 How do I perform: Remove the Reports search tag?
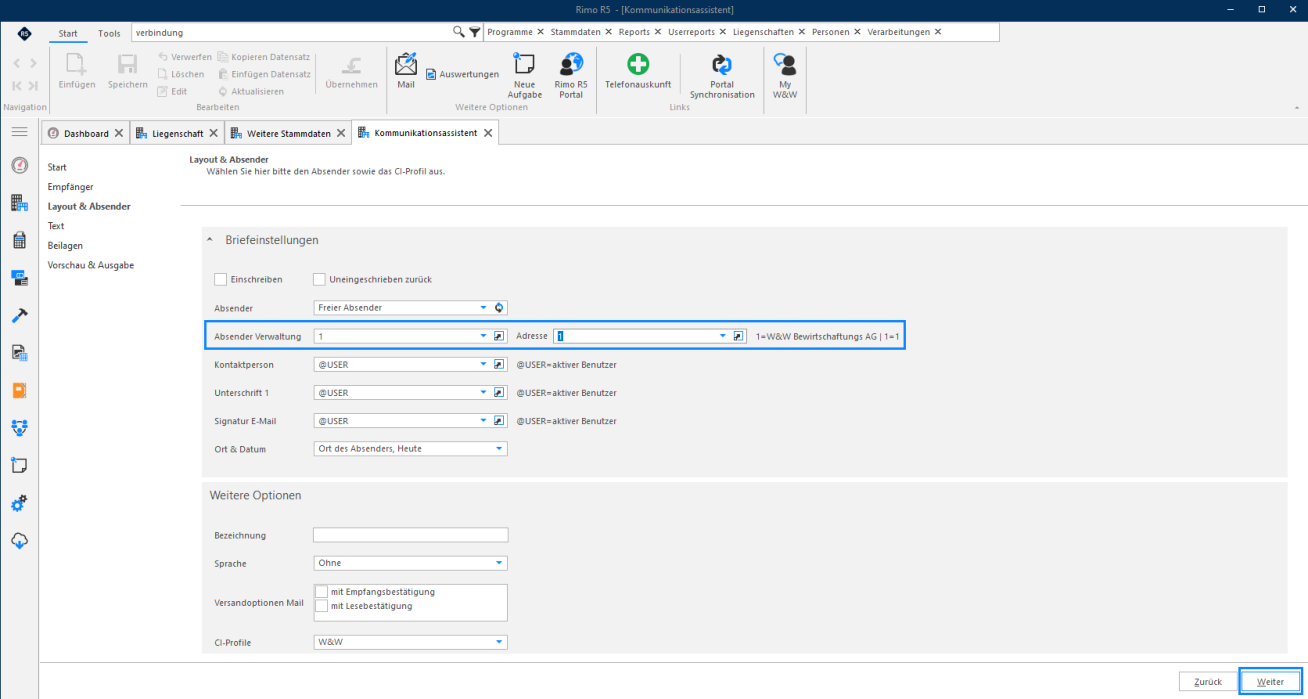pos(658,32)
